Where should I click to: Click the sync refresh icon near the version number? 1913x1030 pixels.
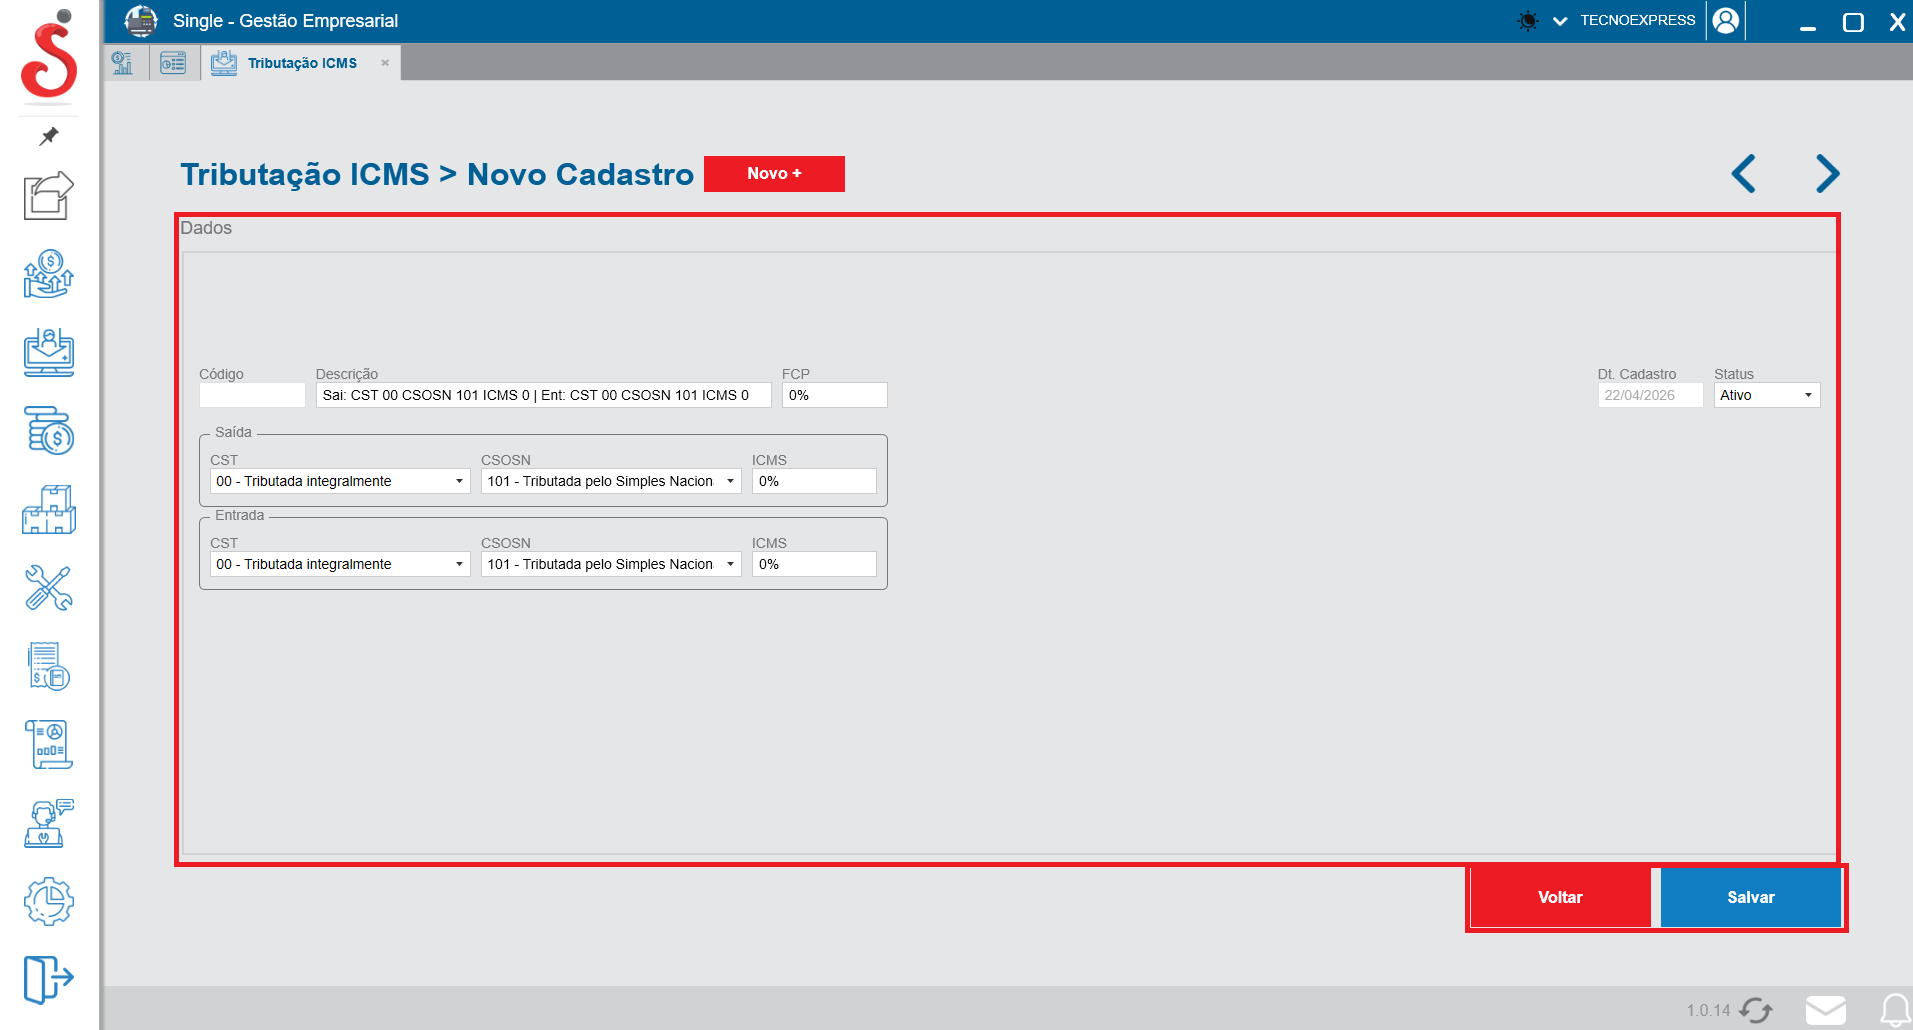[x=1755, y=1010]
